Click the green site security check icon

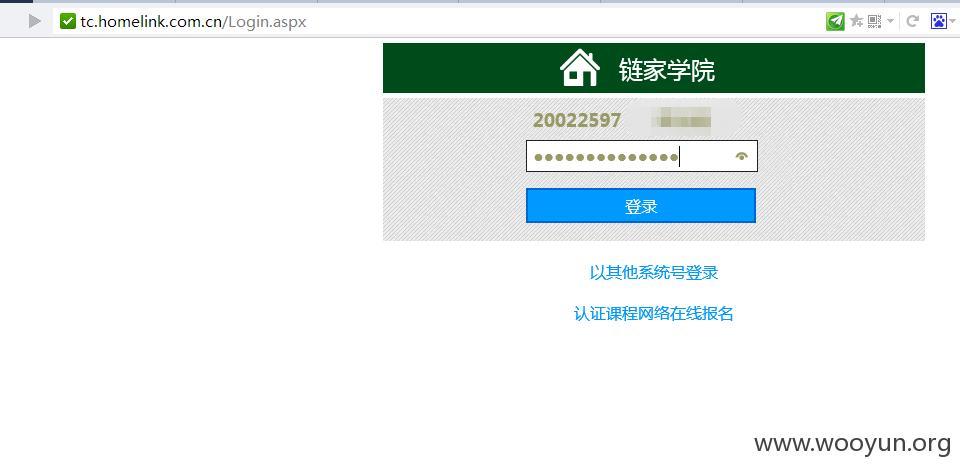(67, 21)
